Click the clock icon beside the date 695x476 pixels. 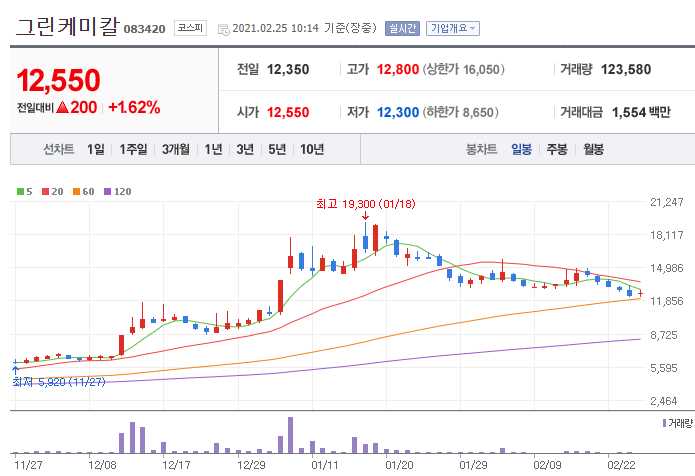[223, 29]
